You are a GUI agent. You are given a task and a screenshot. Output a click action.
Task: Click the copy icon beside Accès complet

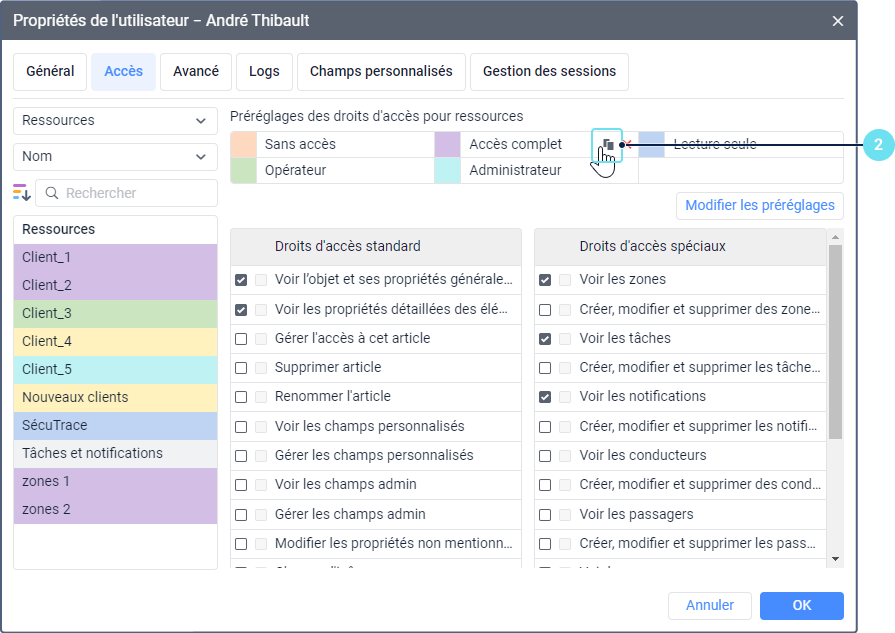[607, 145]
